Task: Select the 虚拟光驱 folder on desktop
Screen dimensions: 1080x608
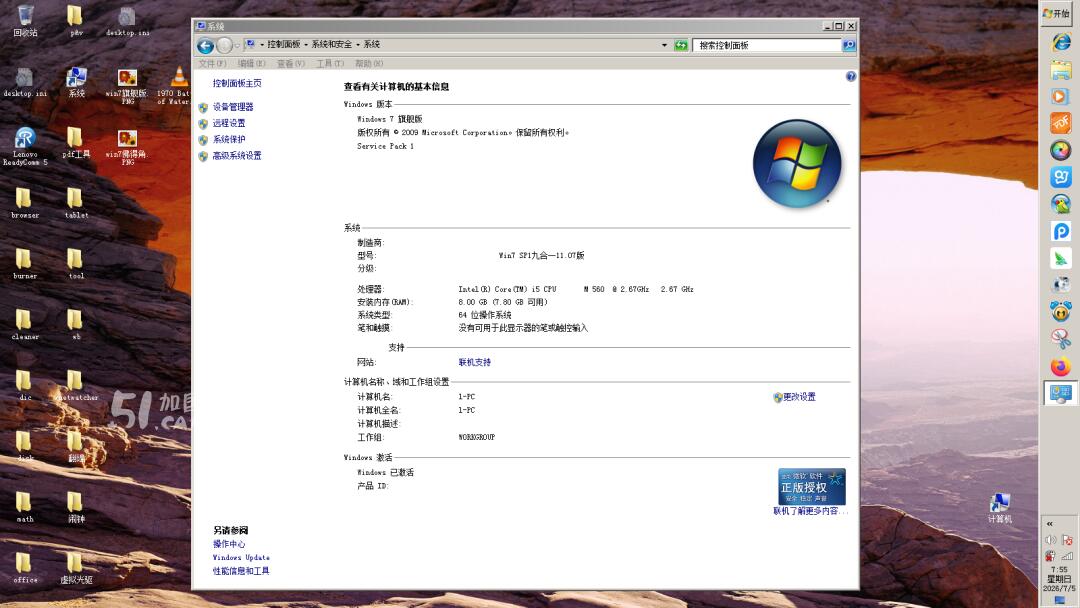Action: 76,567
